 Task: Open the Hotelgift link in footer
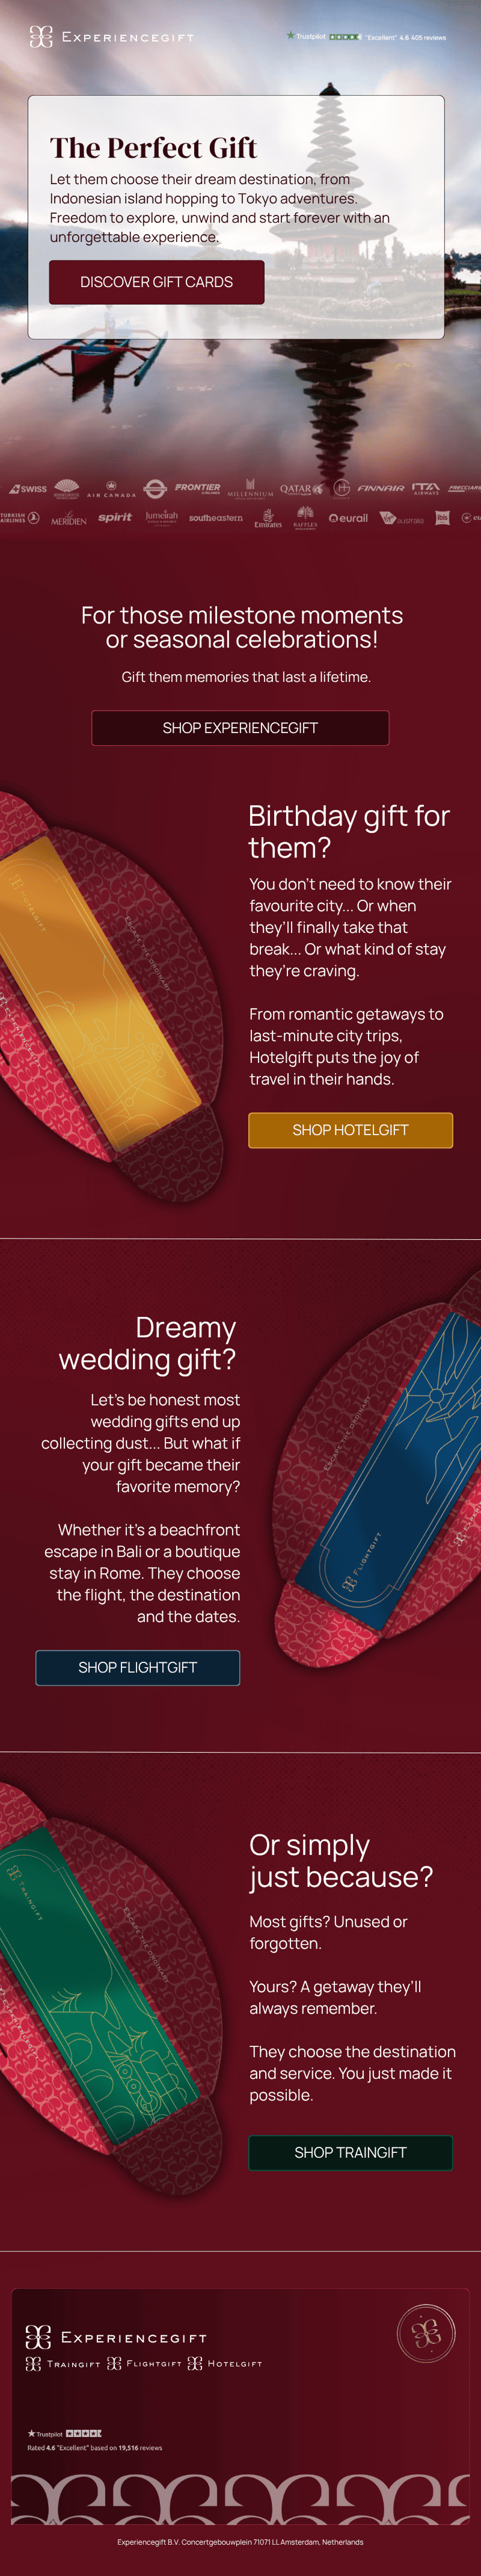tap(225, 2363)
